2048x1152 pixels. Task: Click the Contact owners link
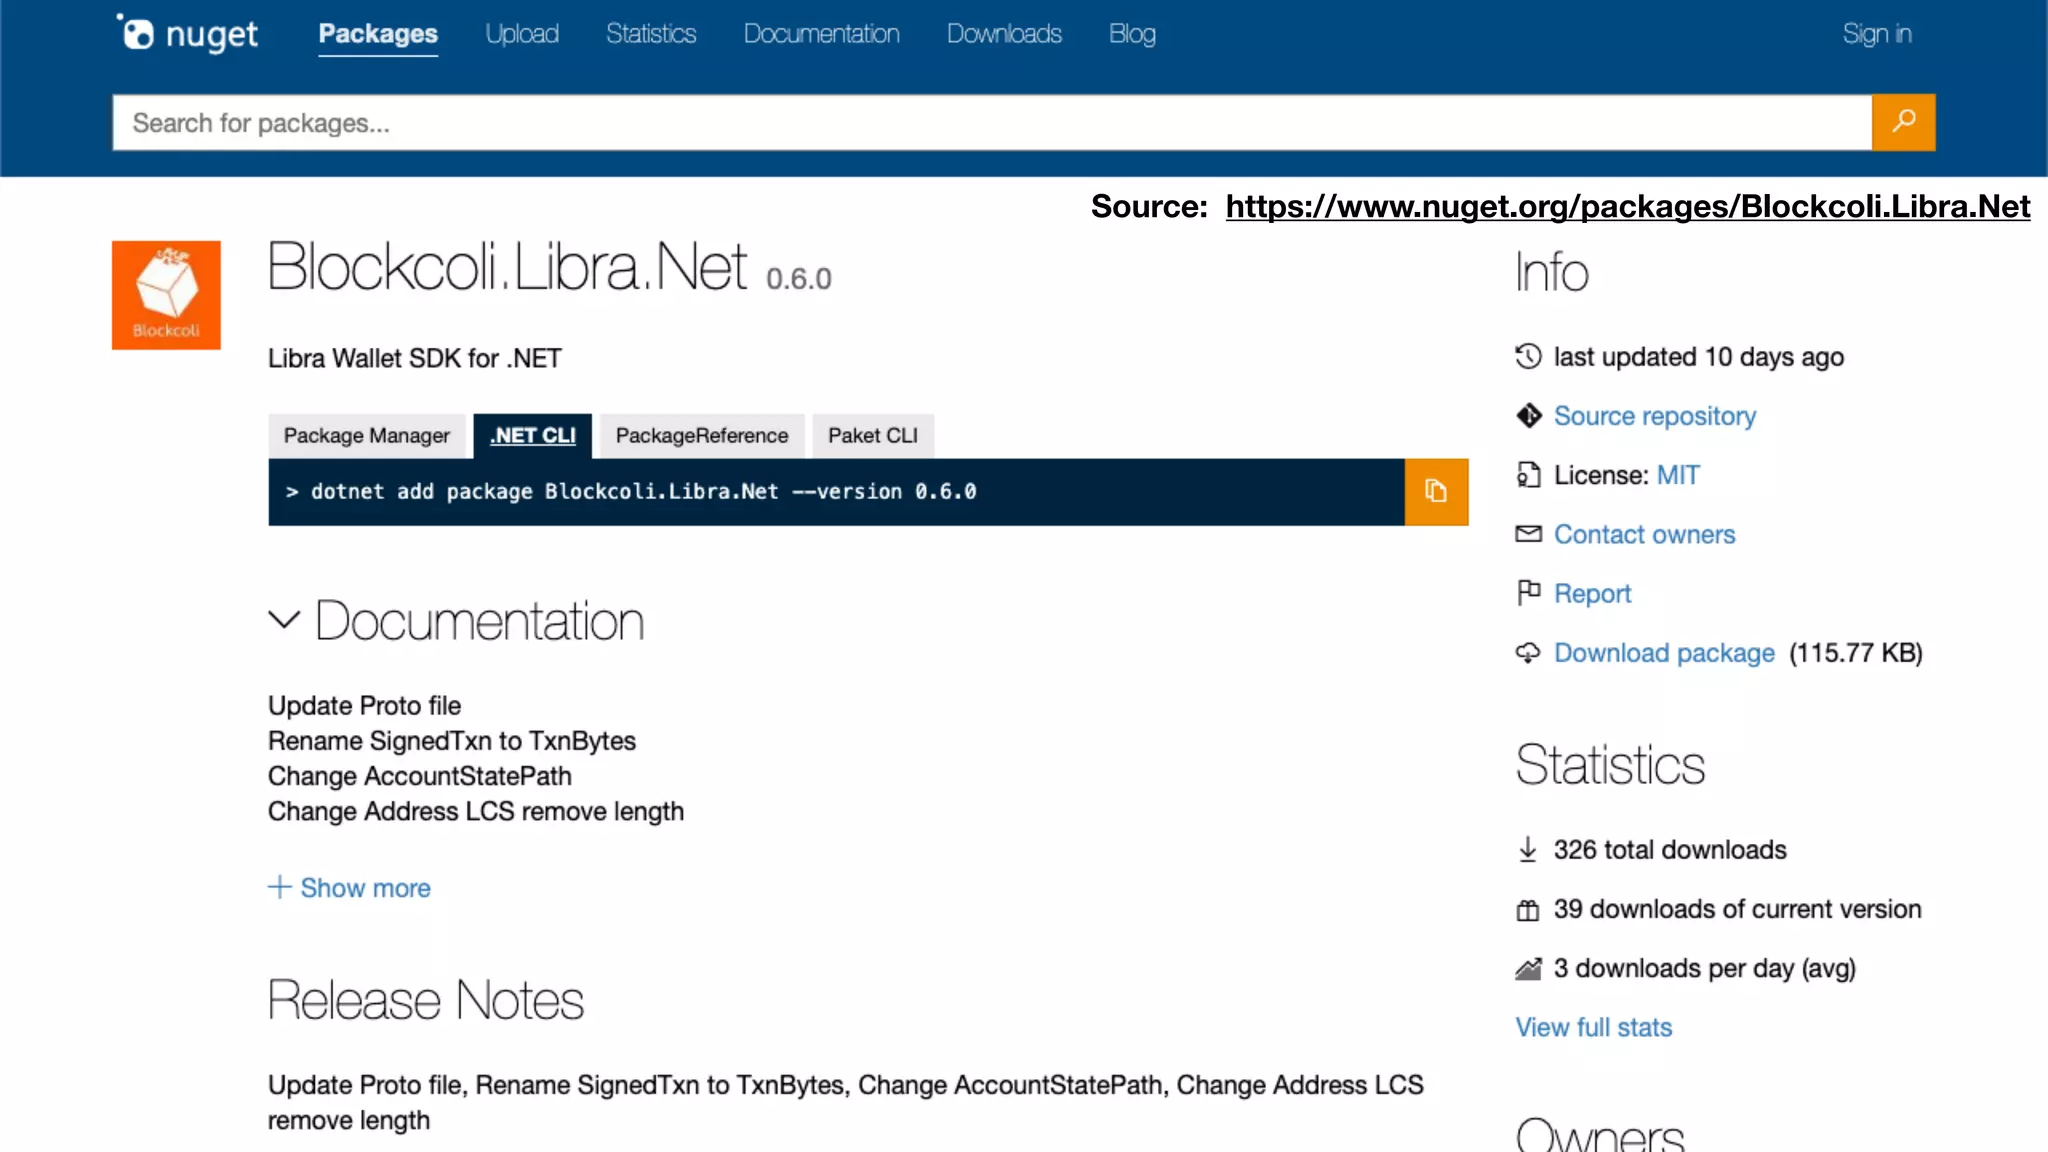(1645, 534)
